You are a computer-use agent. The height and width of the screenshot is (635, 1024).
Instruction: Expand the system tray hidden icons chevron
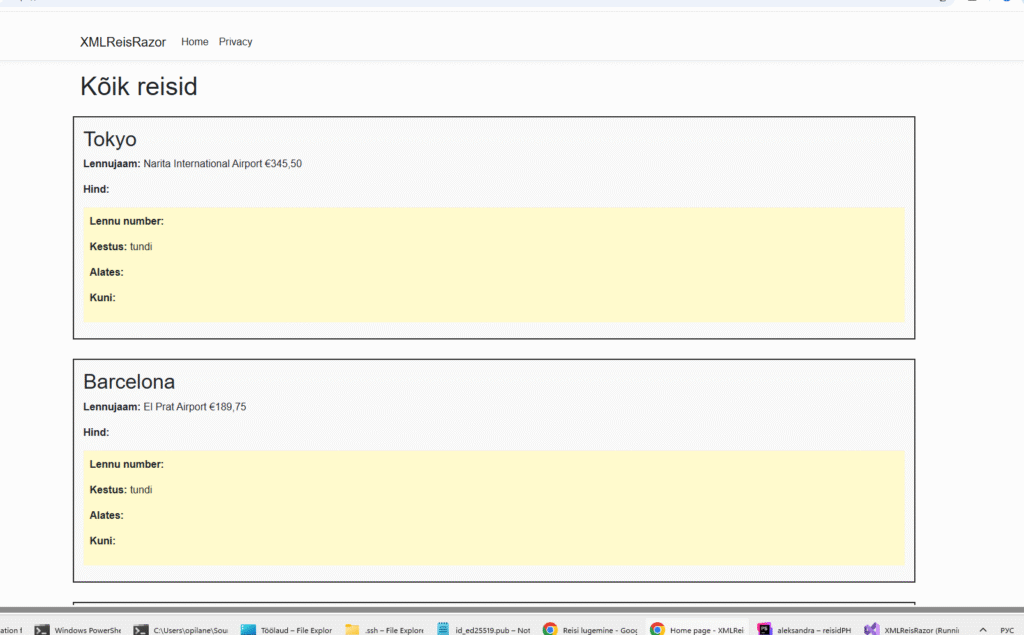982,629
